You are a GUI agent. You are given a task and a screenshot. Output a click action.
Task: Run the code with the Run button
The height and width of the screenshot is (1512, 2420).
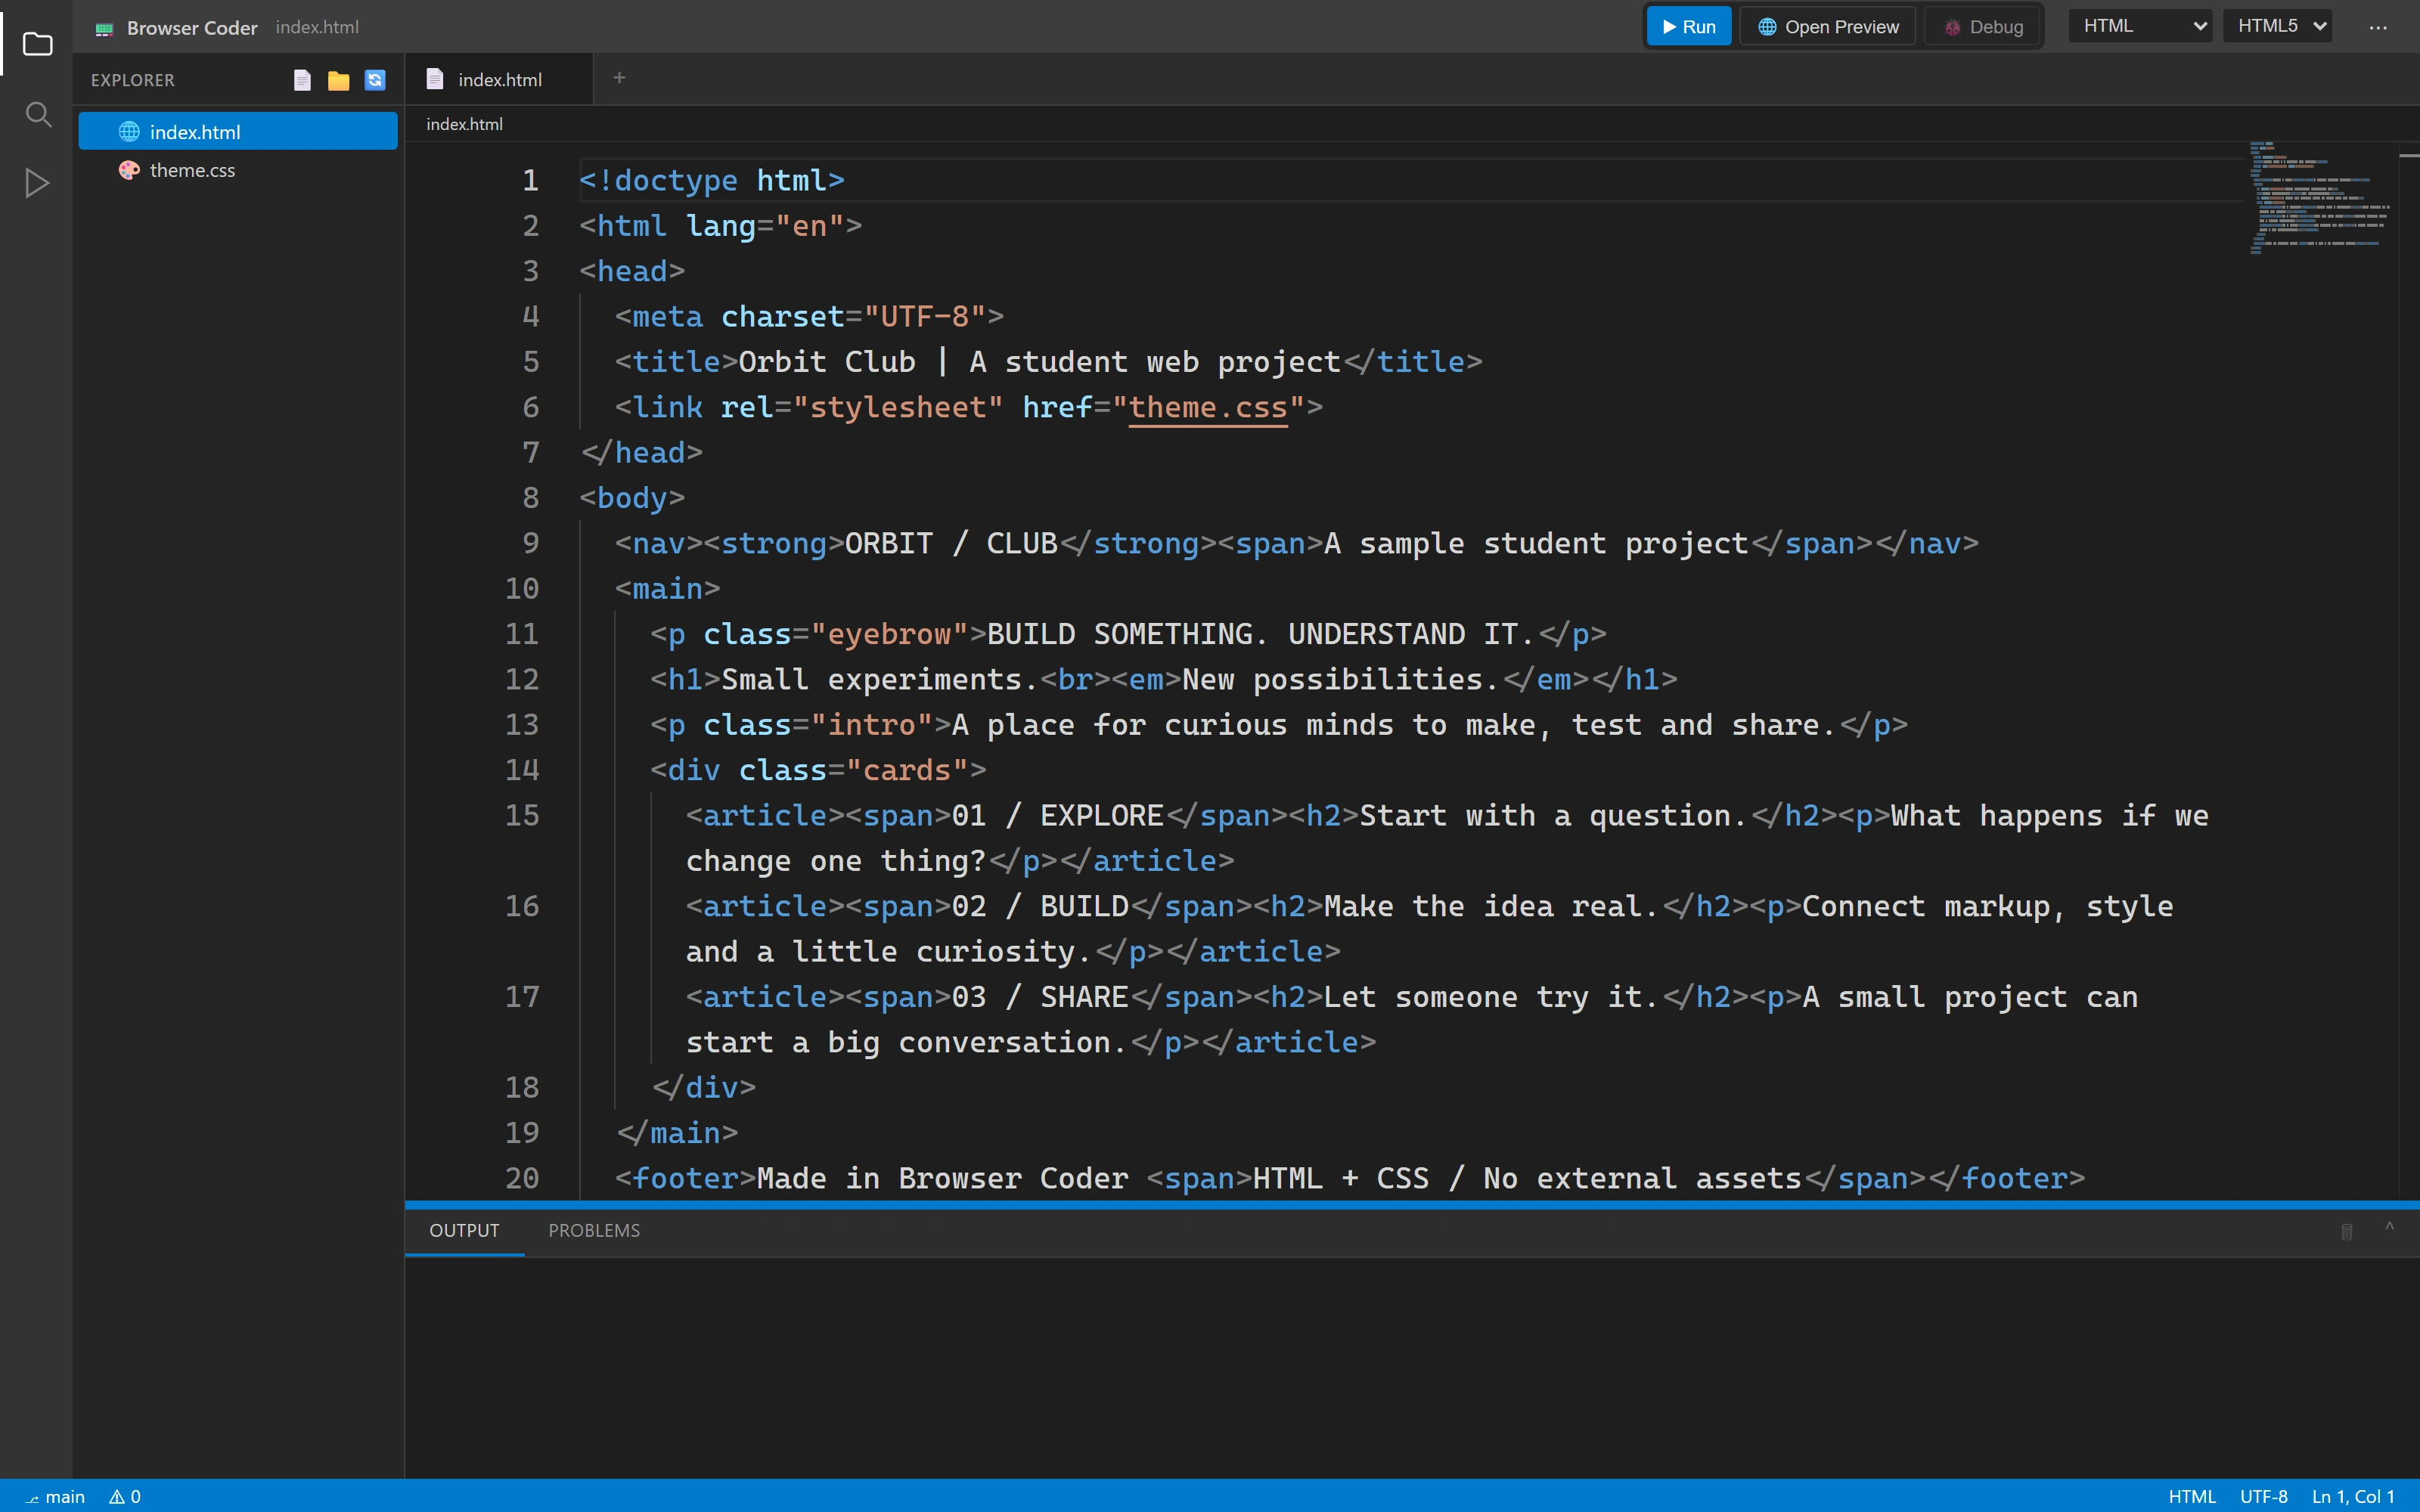1689,27
